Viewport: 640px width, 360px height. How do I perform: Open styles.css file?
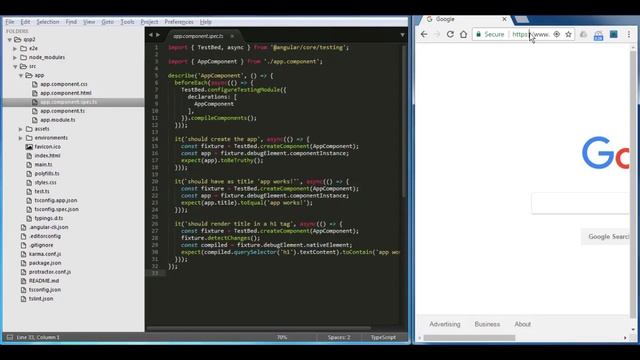click(45, 182)
